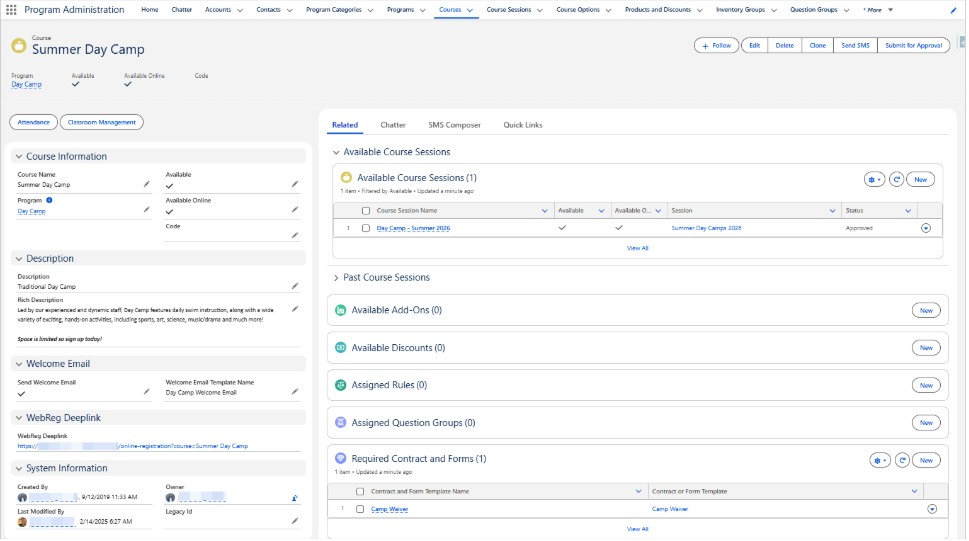Image resolution: width=969 pixels, height=541 pixels.
Task: Refresh the Available Course Sessions list
Action: pos(897,179)
